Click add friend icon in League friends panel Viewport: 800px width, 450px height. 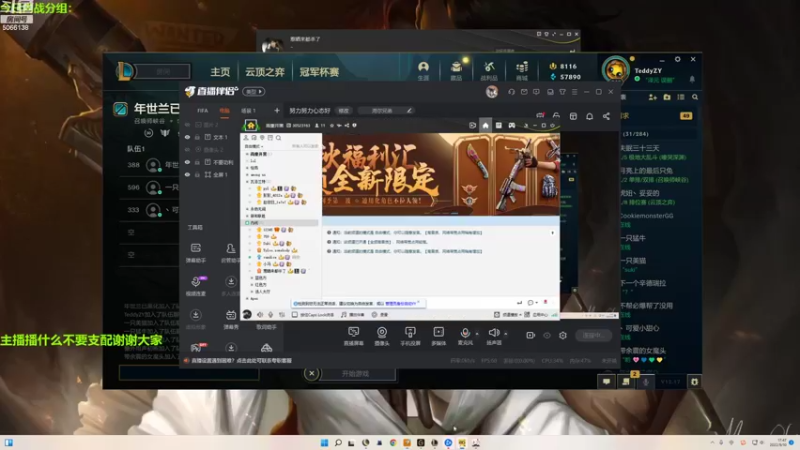652,97
